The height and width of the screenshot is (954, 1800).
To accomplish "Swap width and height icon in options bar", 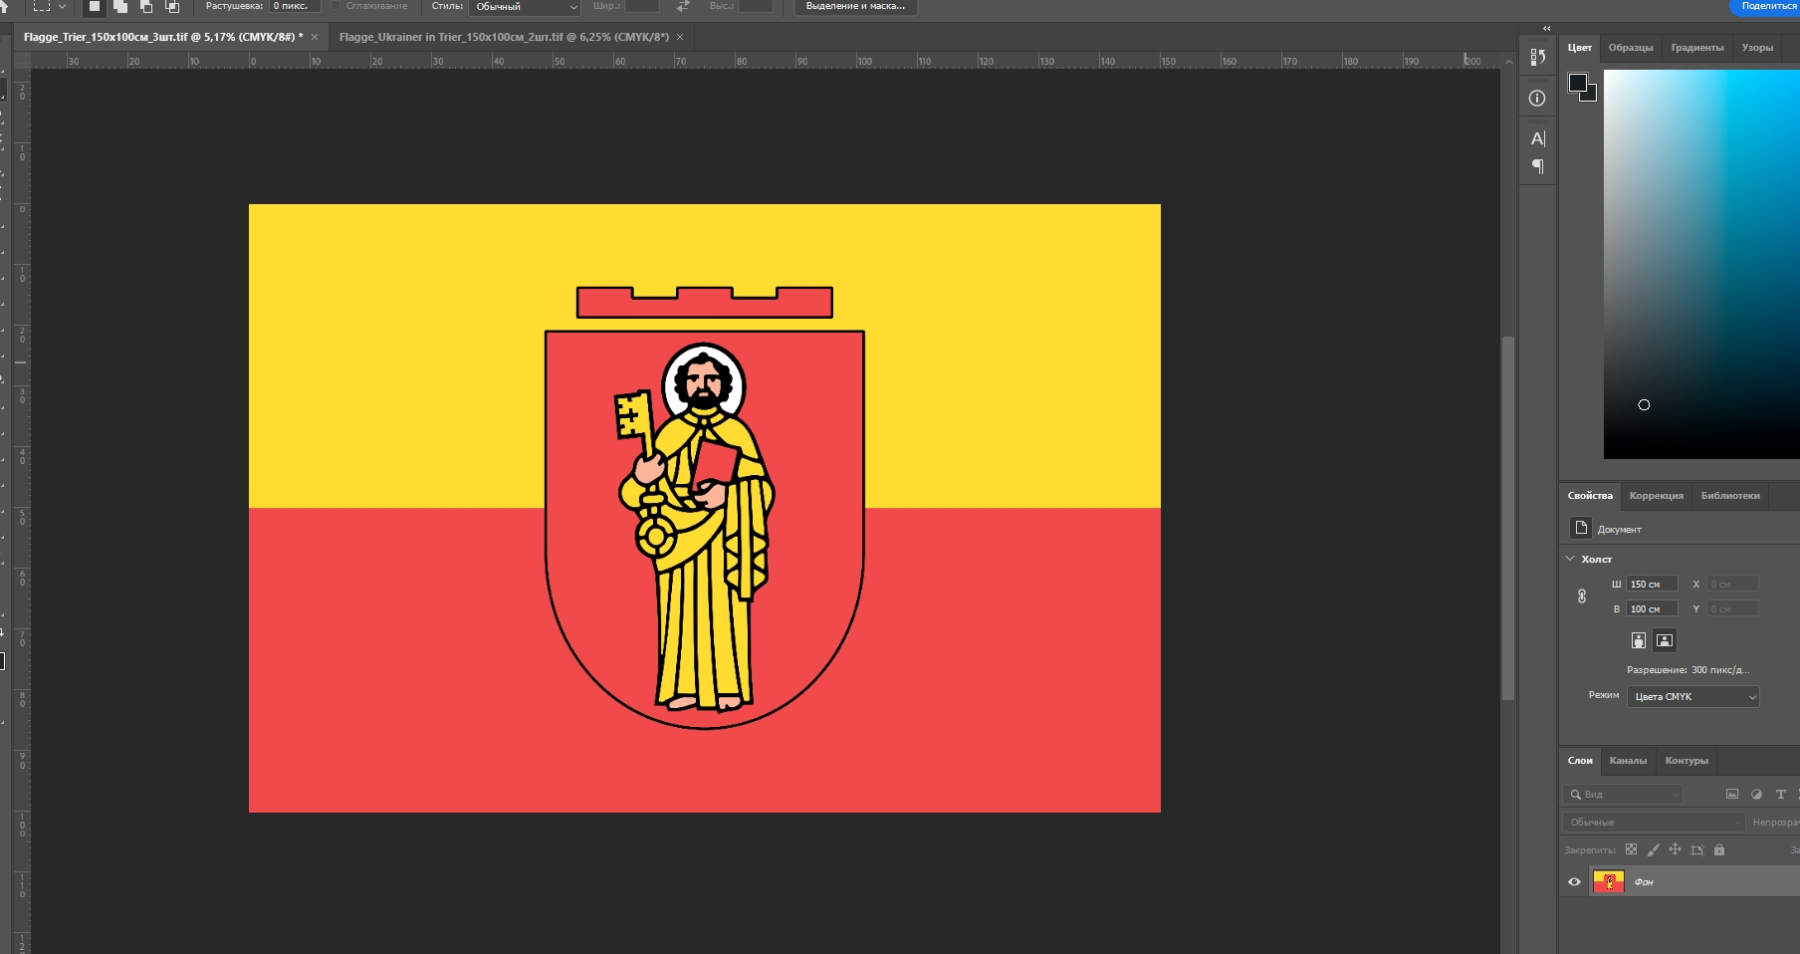I will click(x=683, y=6).
